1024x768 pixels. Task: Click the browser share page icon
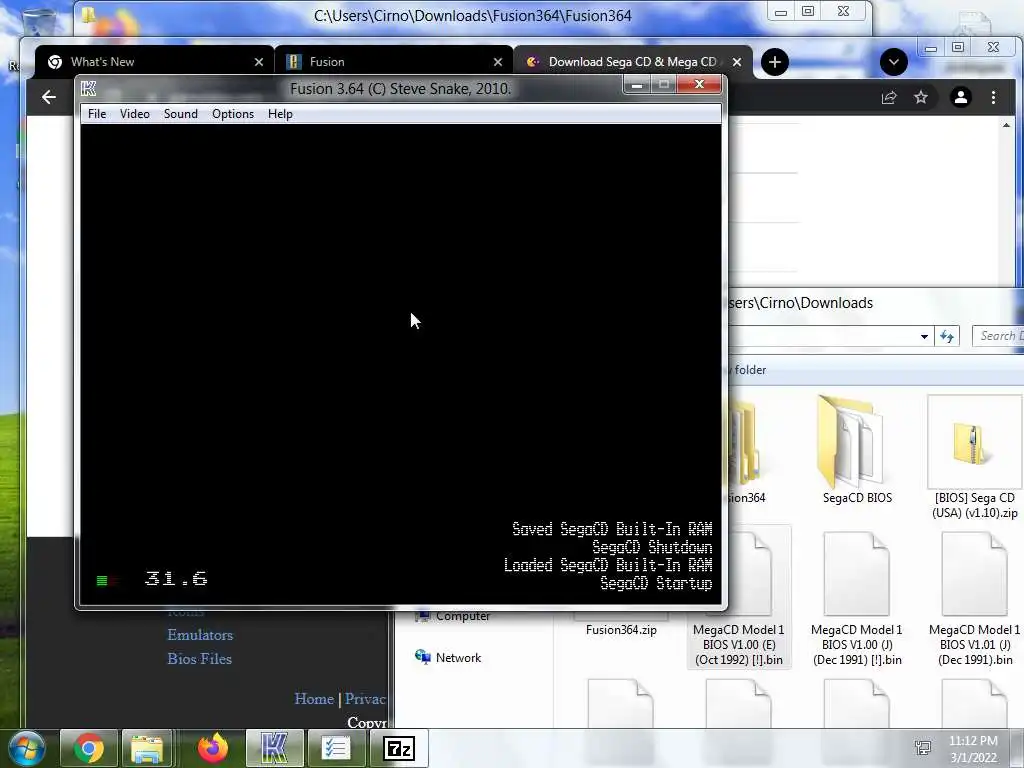click(x=889, y=97)
